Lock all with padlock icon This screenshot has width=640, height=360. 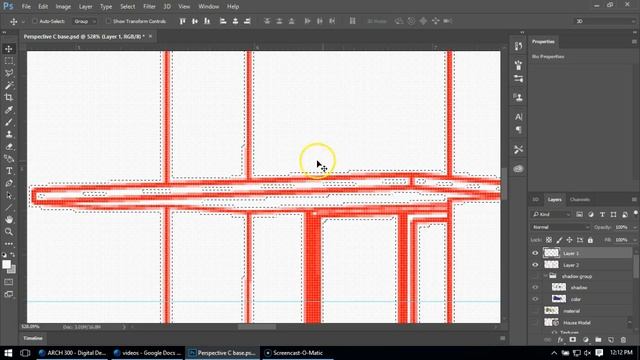(x=590, y=240)
